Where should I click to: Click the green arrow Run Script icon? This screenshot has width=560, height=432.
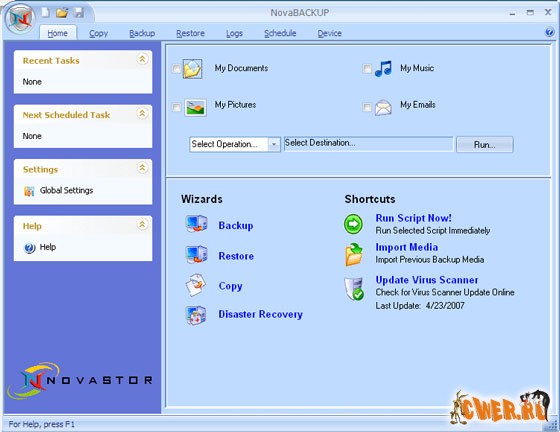tap(354, 224)
